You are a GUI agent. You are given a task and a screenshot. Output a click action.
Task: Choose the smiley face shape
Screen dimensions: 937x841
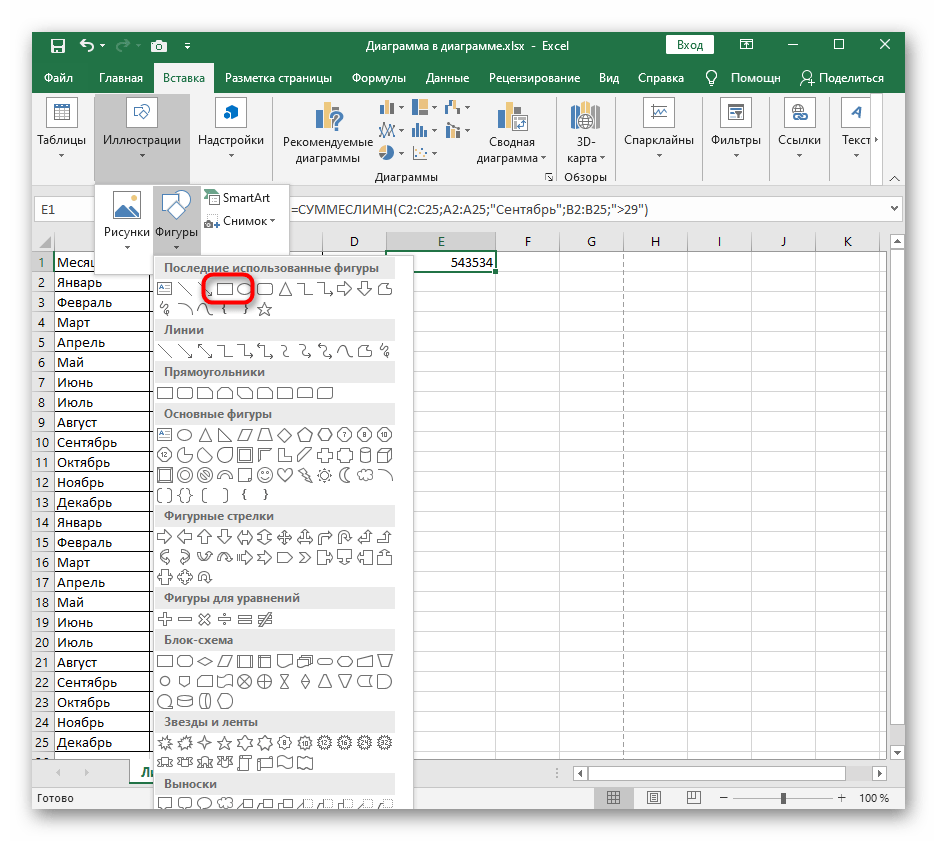(x=265, y=474)
